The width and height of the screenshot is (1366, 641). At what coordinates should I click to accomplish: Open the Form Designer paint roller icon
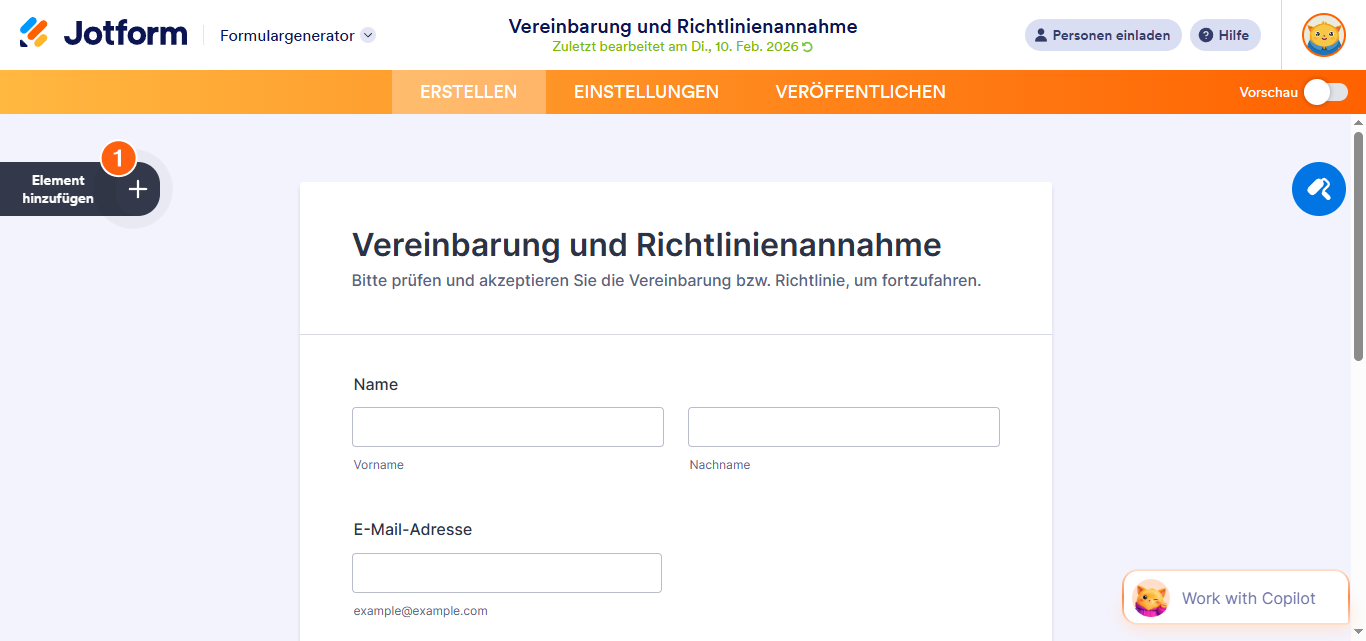pos(1318,188)
